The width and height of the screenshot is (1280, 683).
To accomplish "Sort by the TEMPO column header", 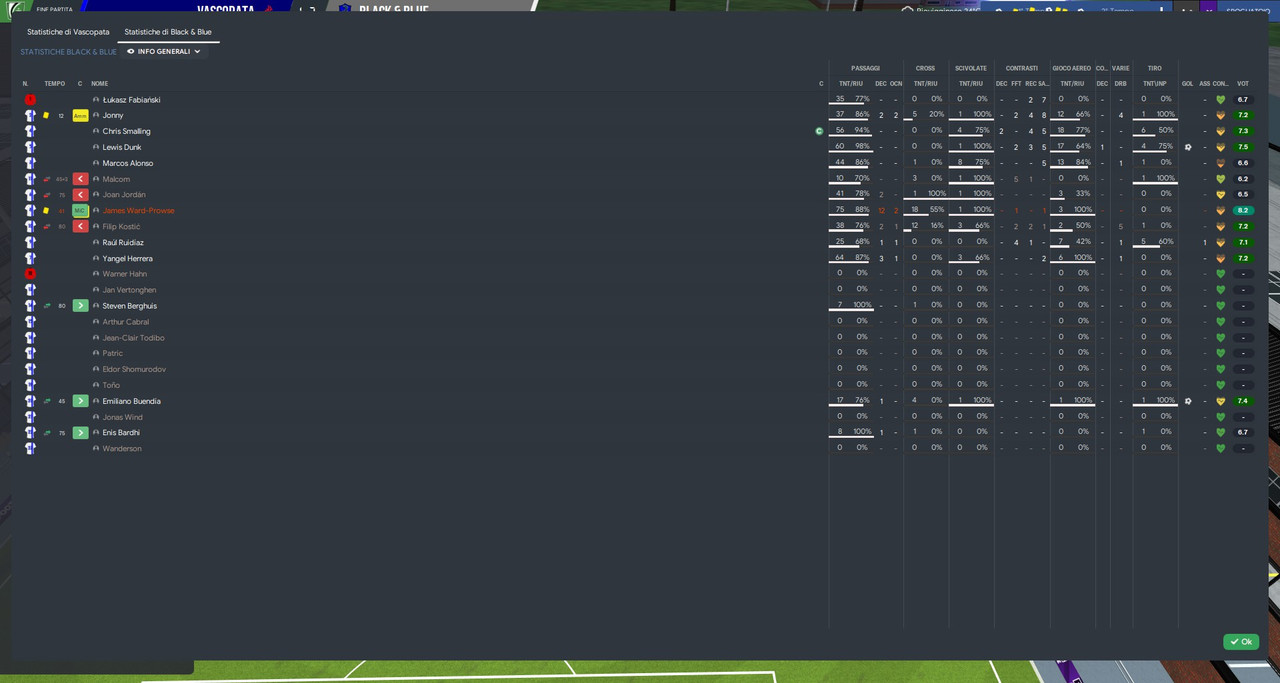I will pyautogui.click(x=54, y=83).
